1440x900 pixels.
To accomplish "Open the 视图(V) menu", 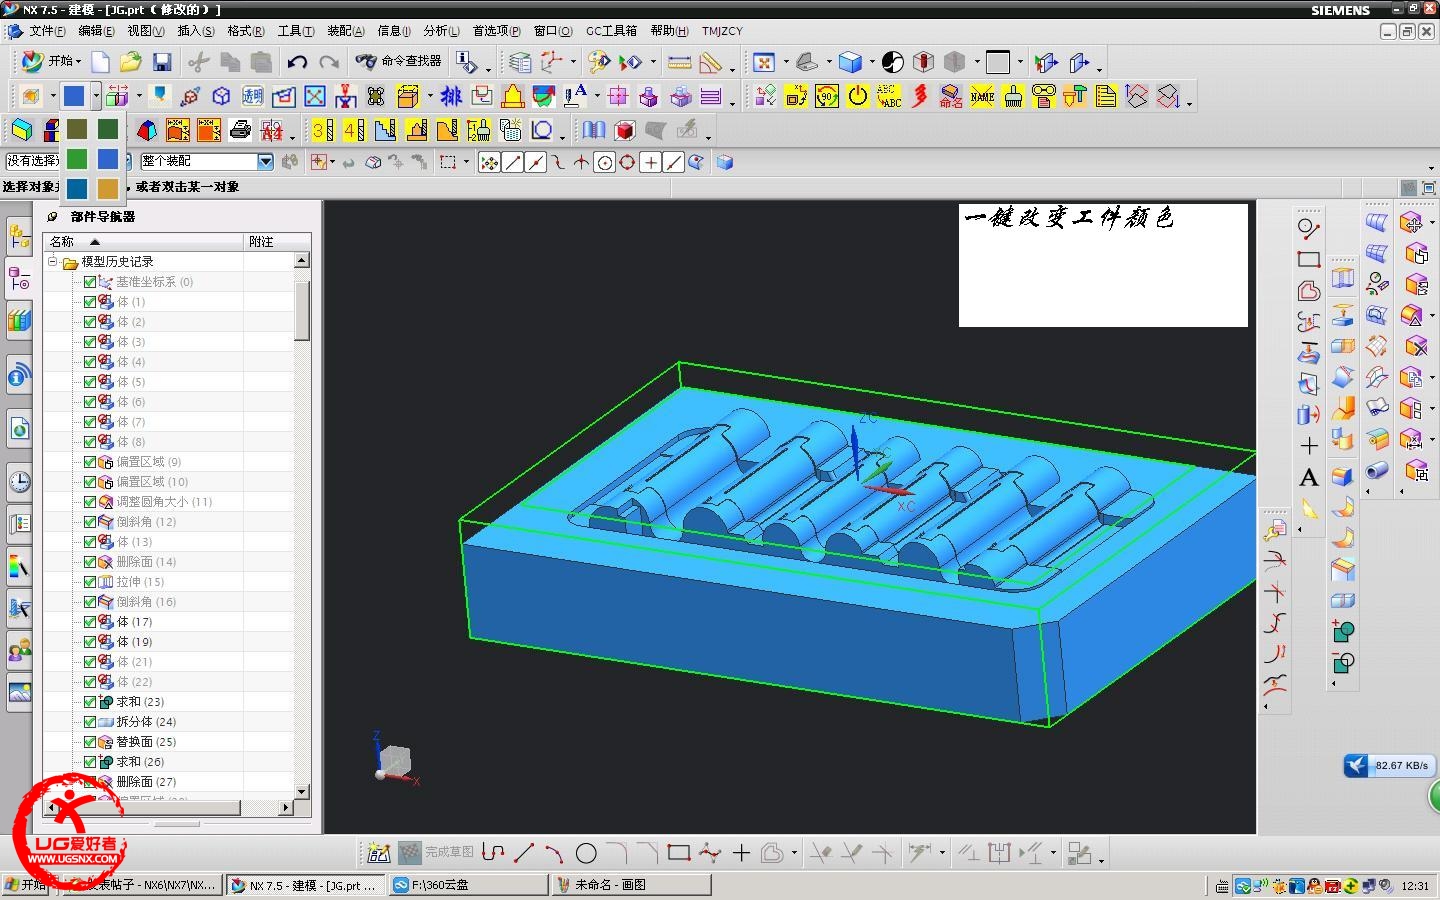I will tap(146, 31).
